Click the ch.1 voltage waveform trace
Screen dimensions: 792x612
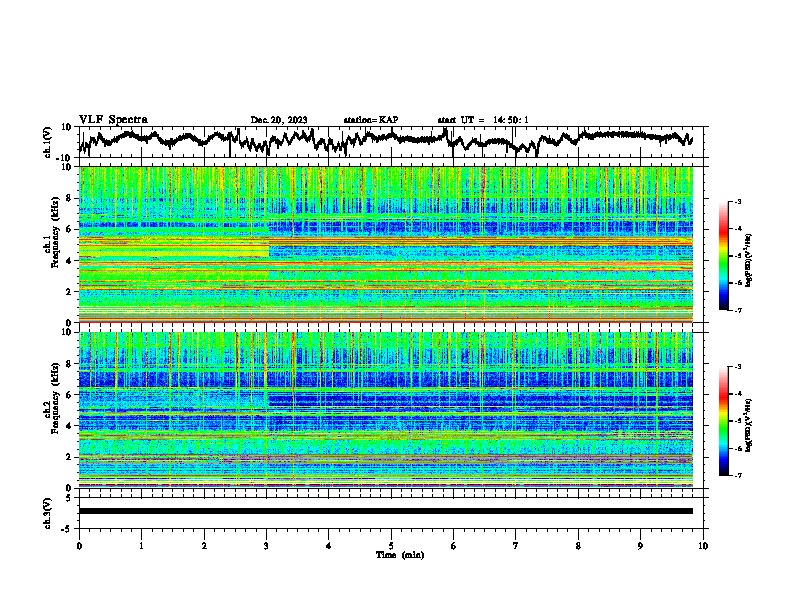(x=385, y=141)
